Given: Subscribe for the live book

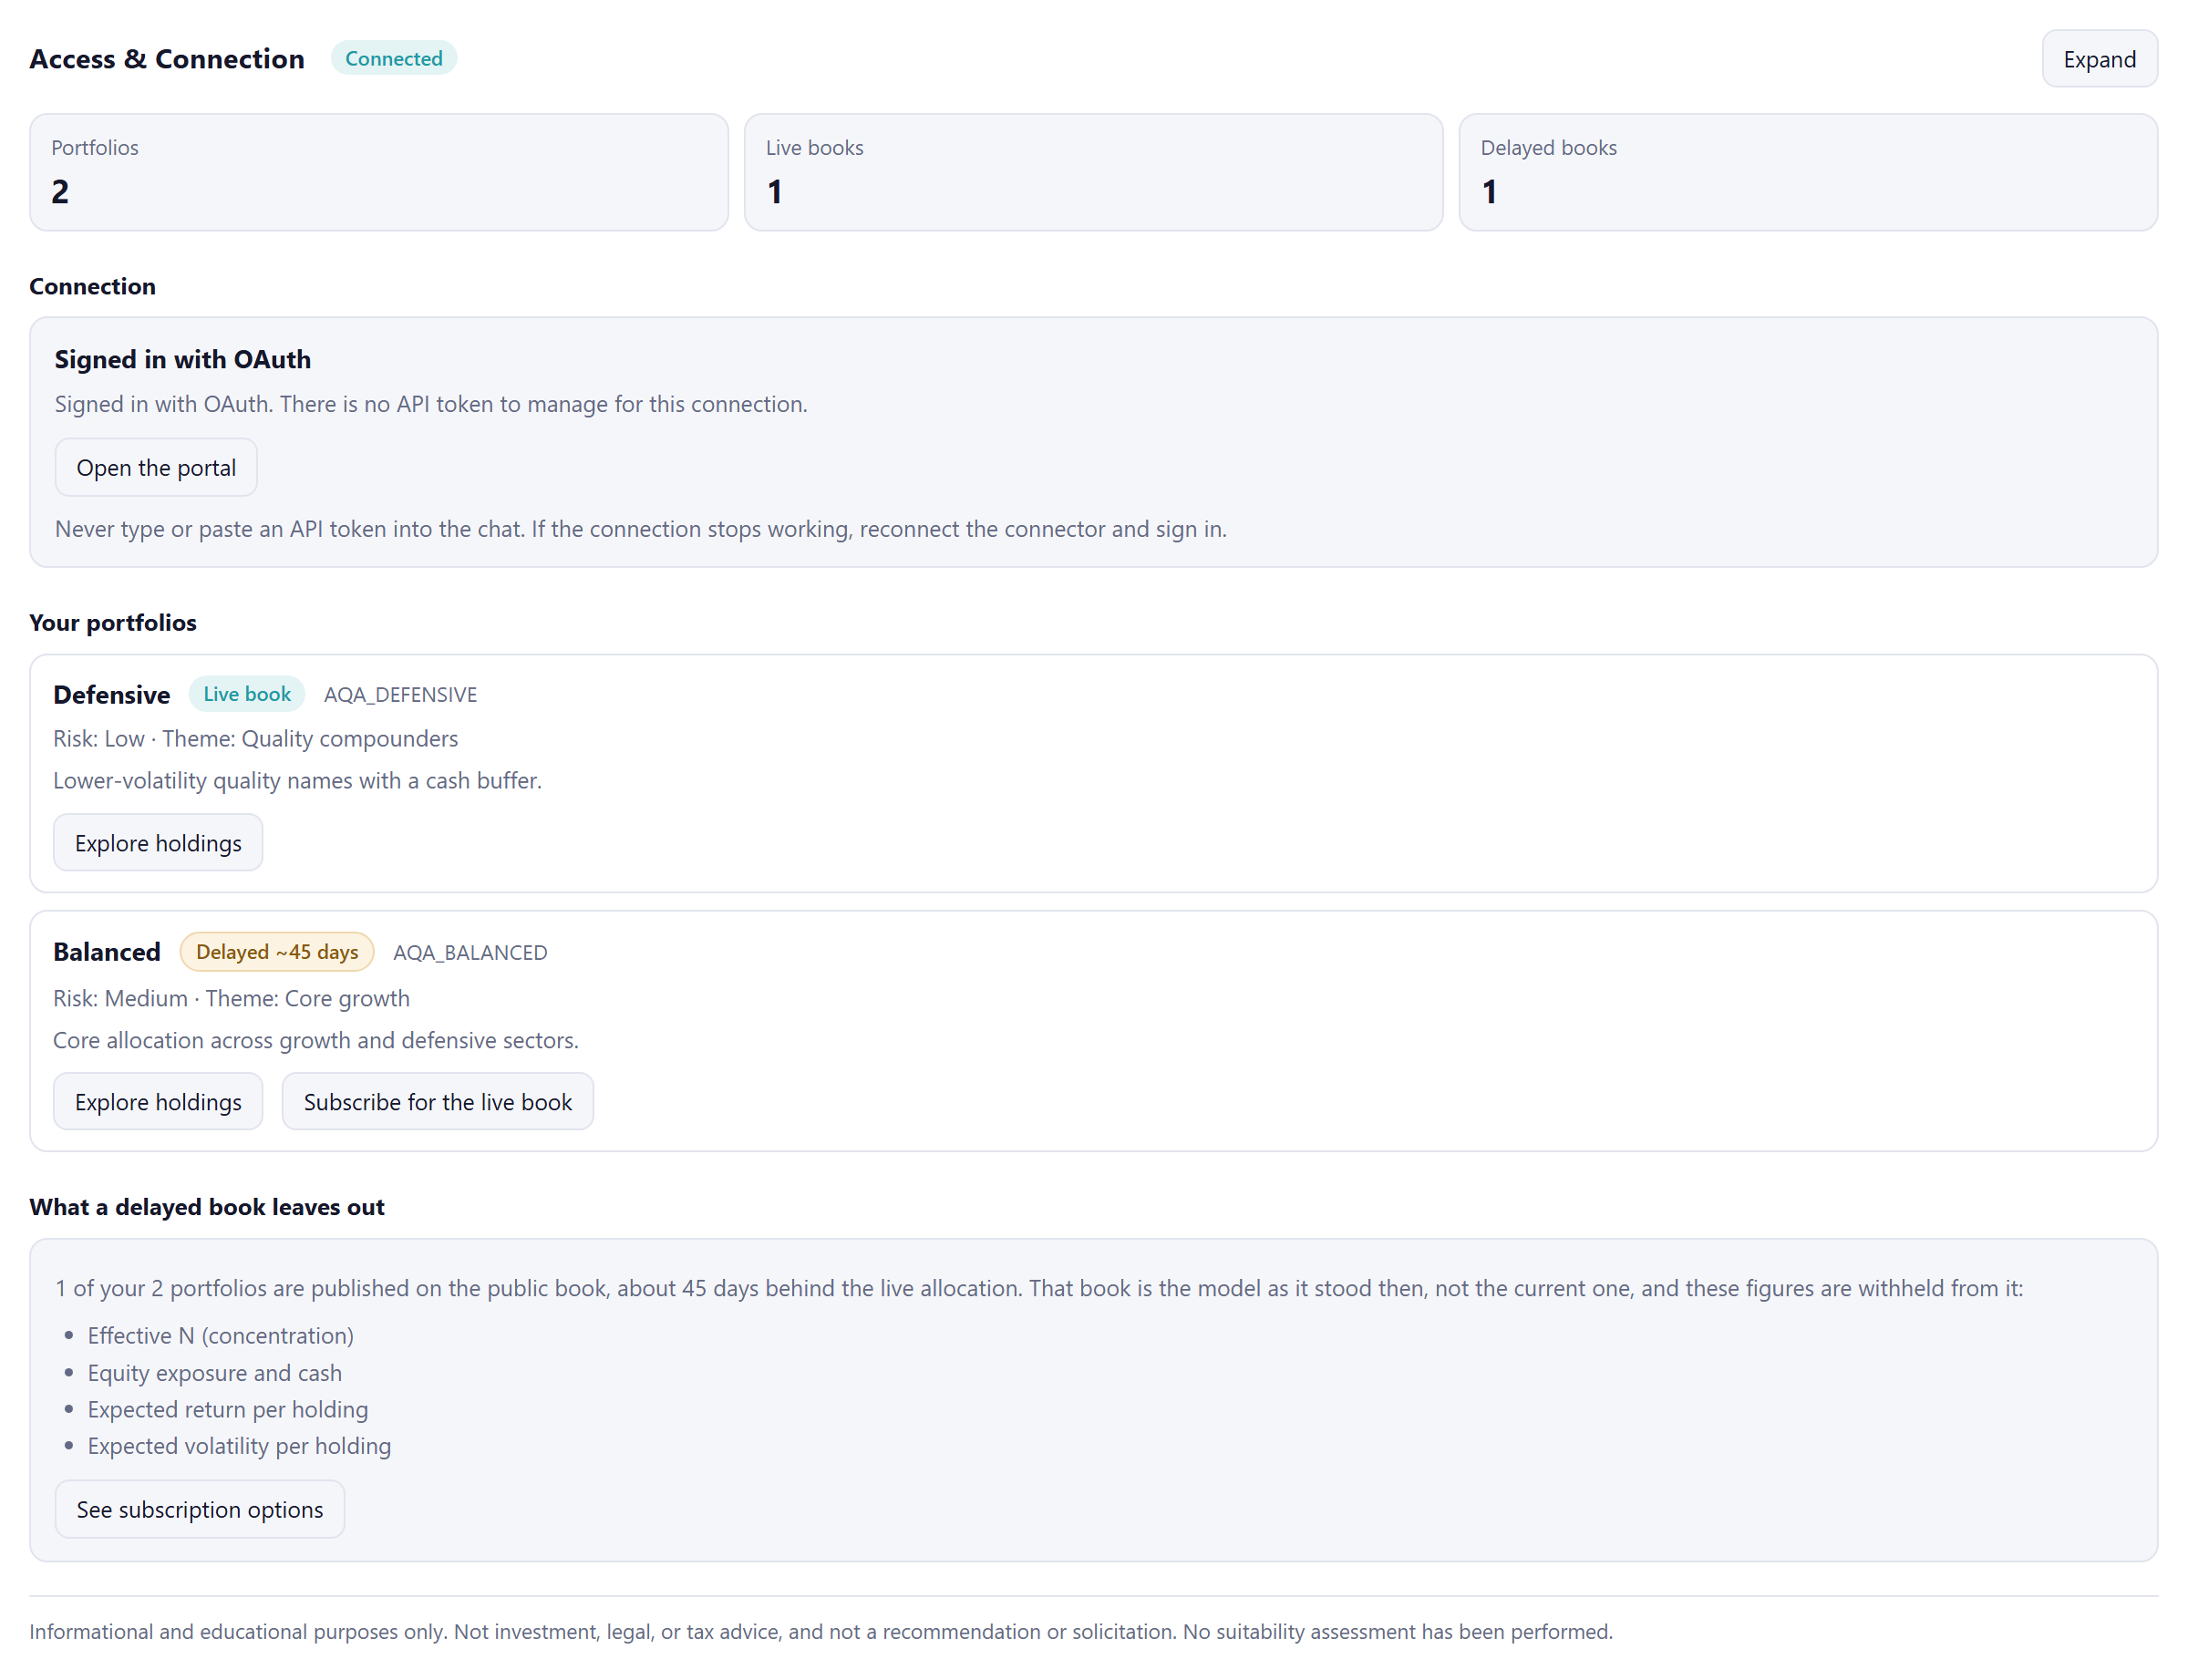Looking at the screenshot, I should tap(438, 1101).
